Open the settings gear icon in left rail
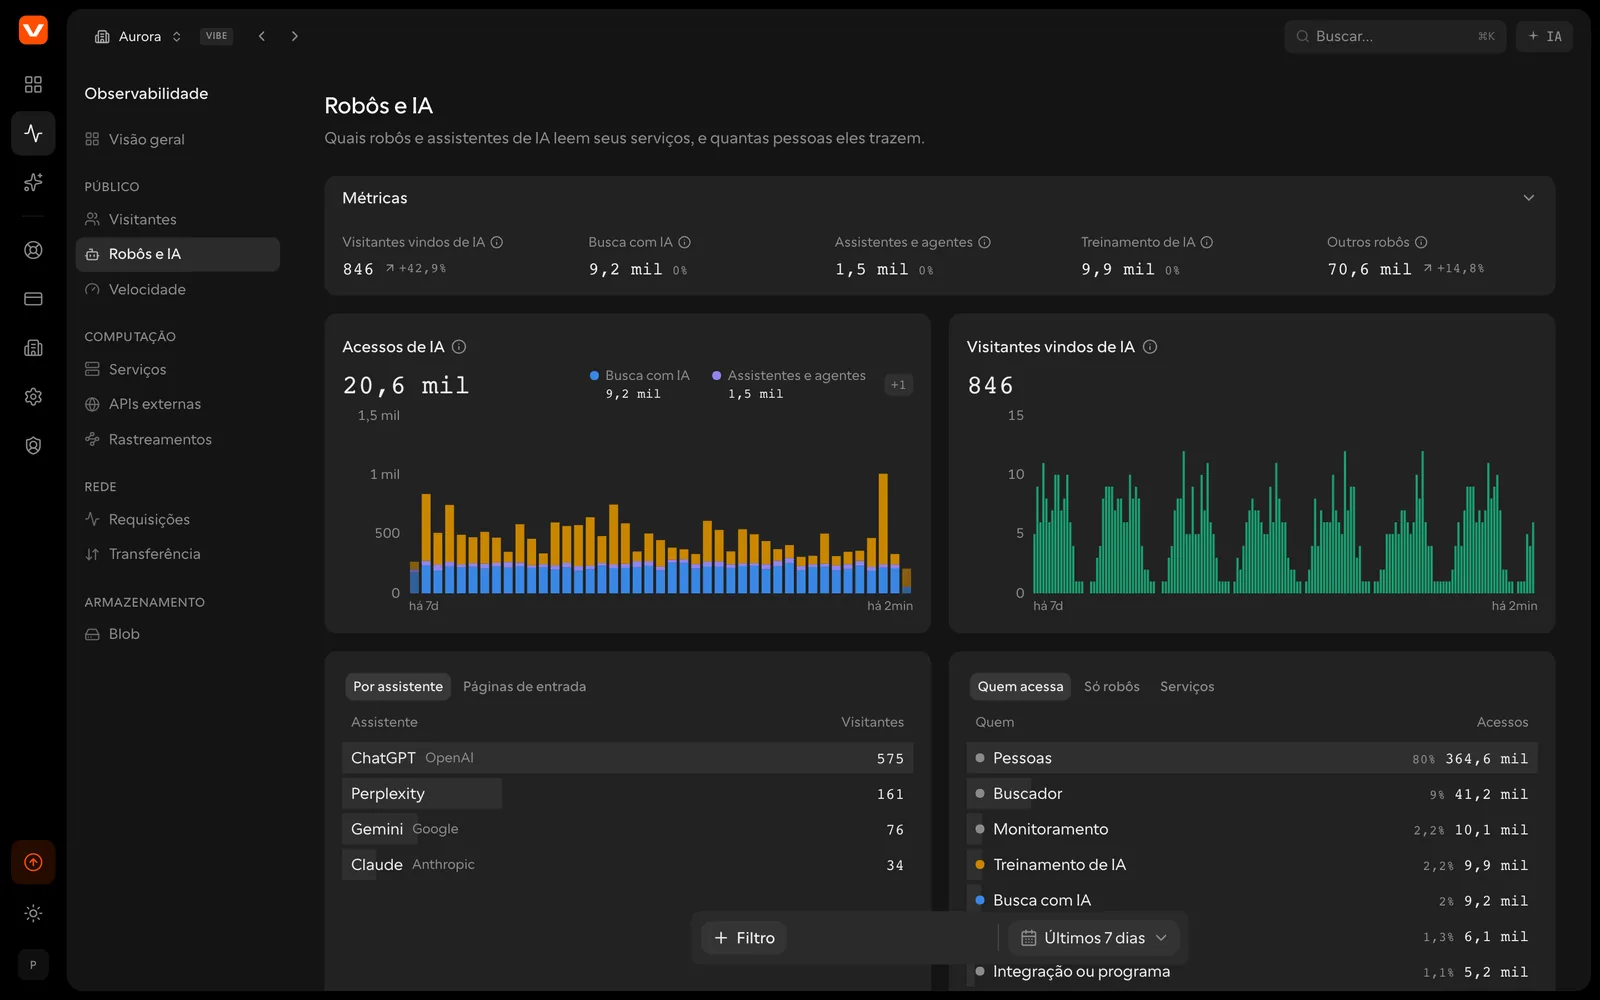 pos(33,397)
